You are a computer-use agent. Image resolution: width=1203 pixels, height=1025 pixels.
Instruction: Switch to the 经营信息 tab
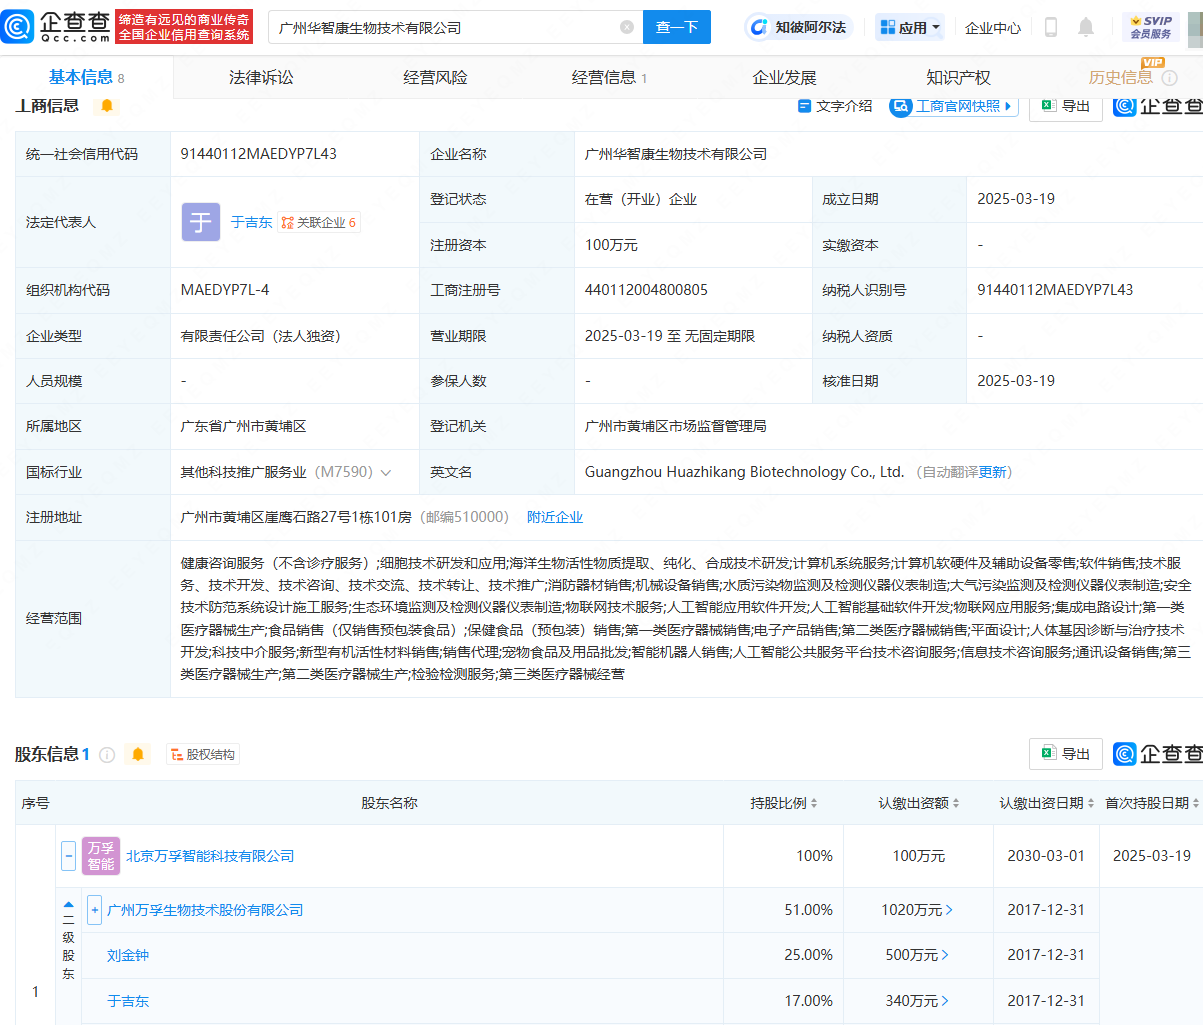pos(609,77)
